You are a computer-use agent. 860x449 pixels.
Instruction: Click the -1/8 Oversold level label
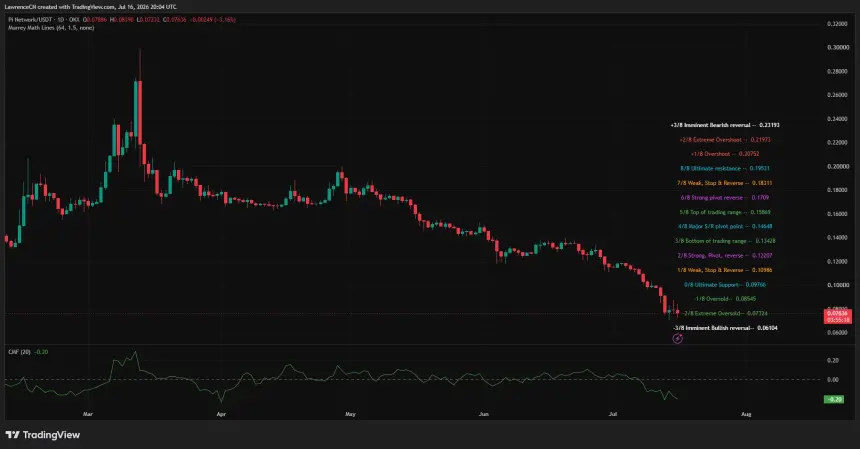725,299
